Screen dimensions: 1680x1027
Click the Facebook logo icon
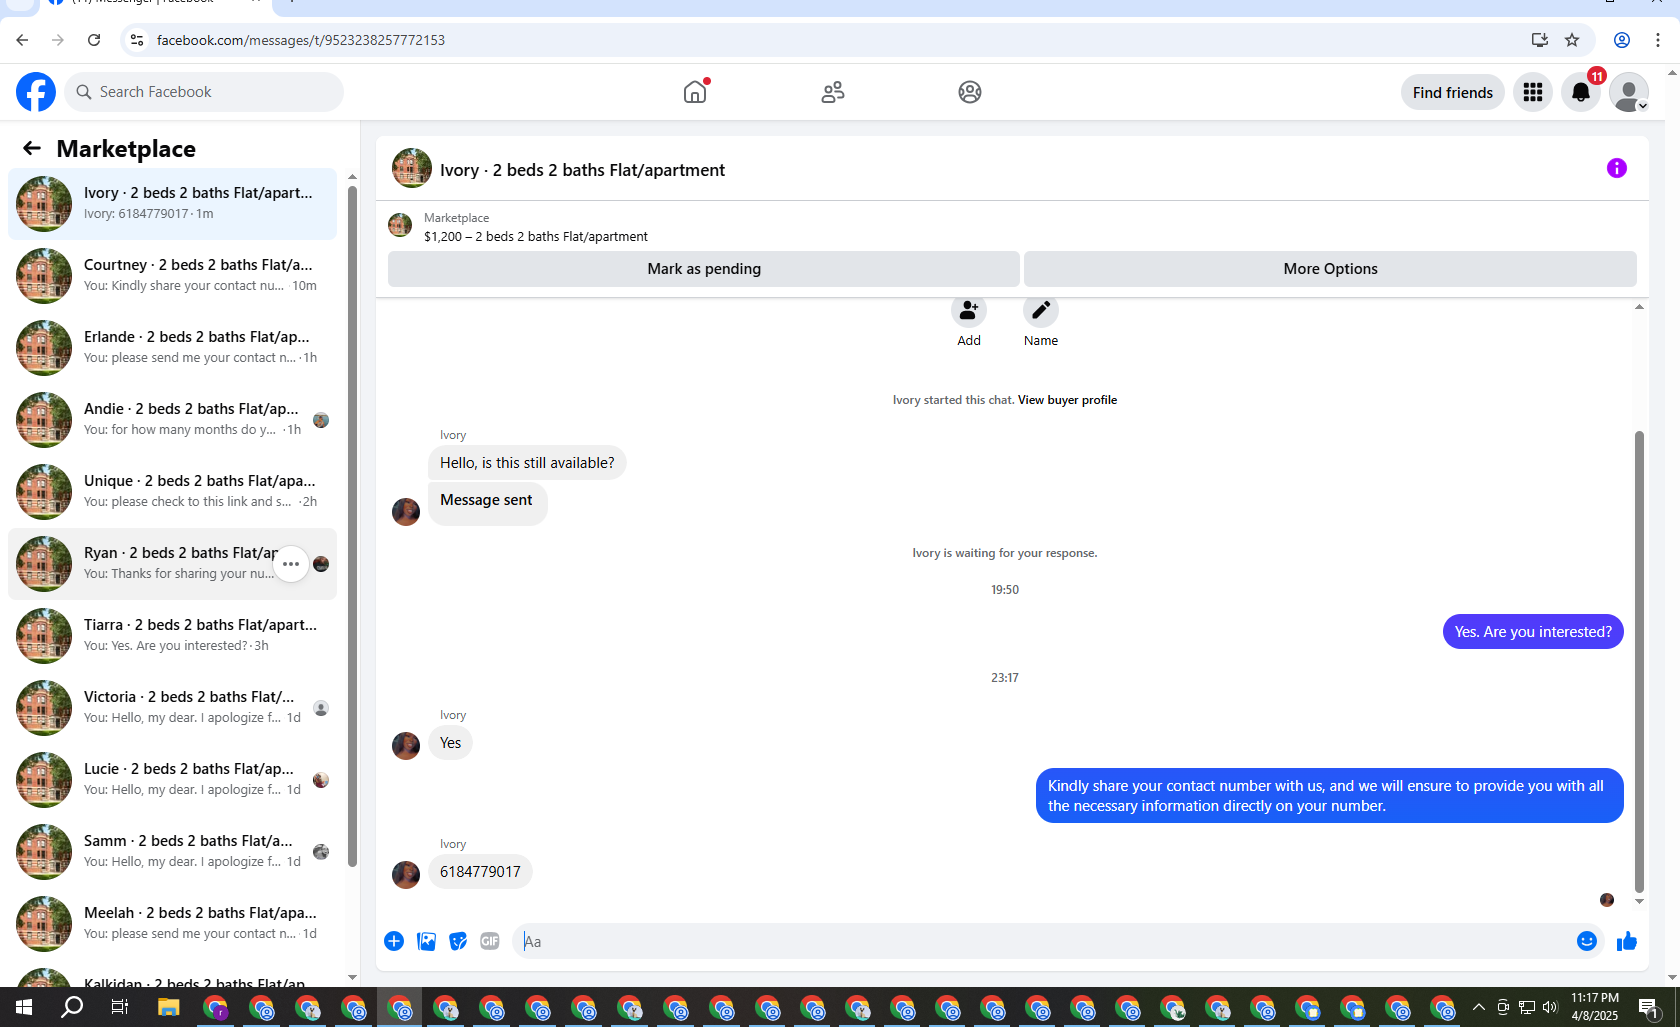[x=36, y=92]
